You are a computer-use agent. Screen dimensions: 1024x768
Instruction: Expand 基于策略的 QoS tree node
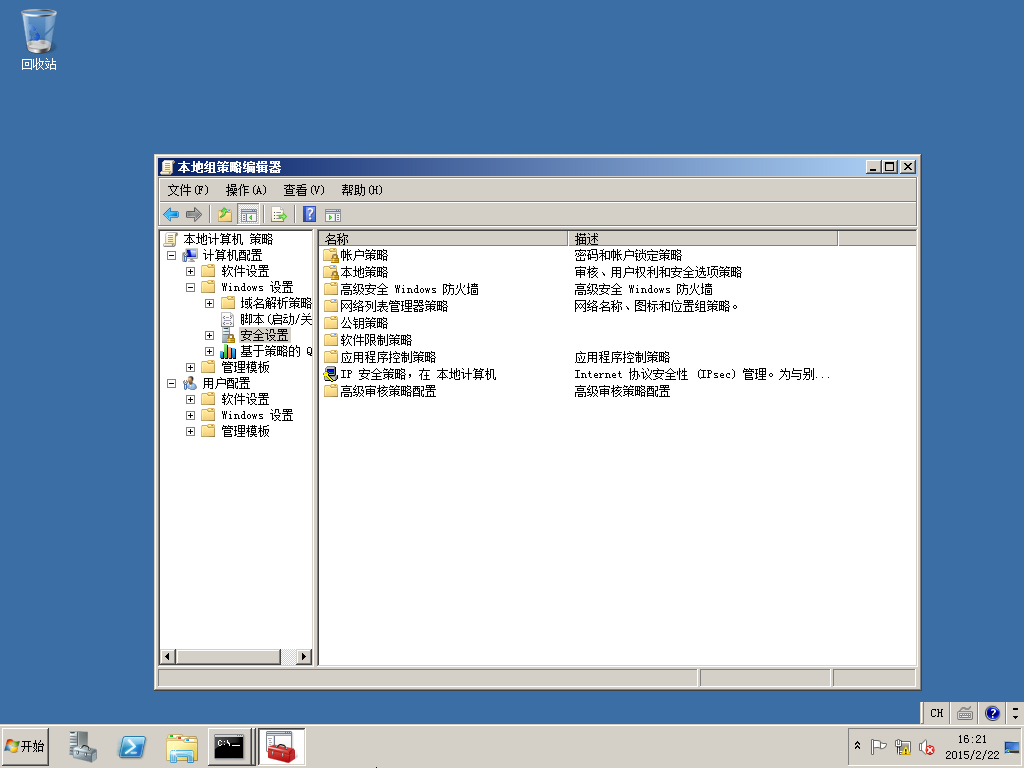pyautogui.click(x=209, y=351)
